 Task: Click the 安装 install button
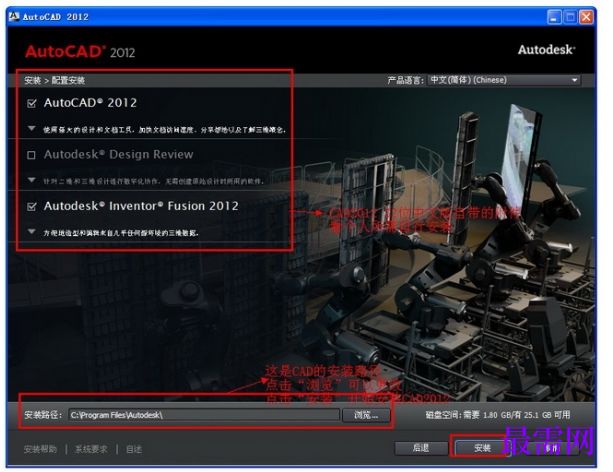point(482,448)
